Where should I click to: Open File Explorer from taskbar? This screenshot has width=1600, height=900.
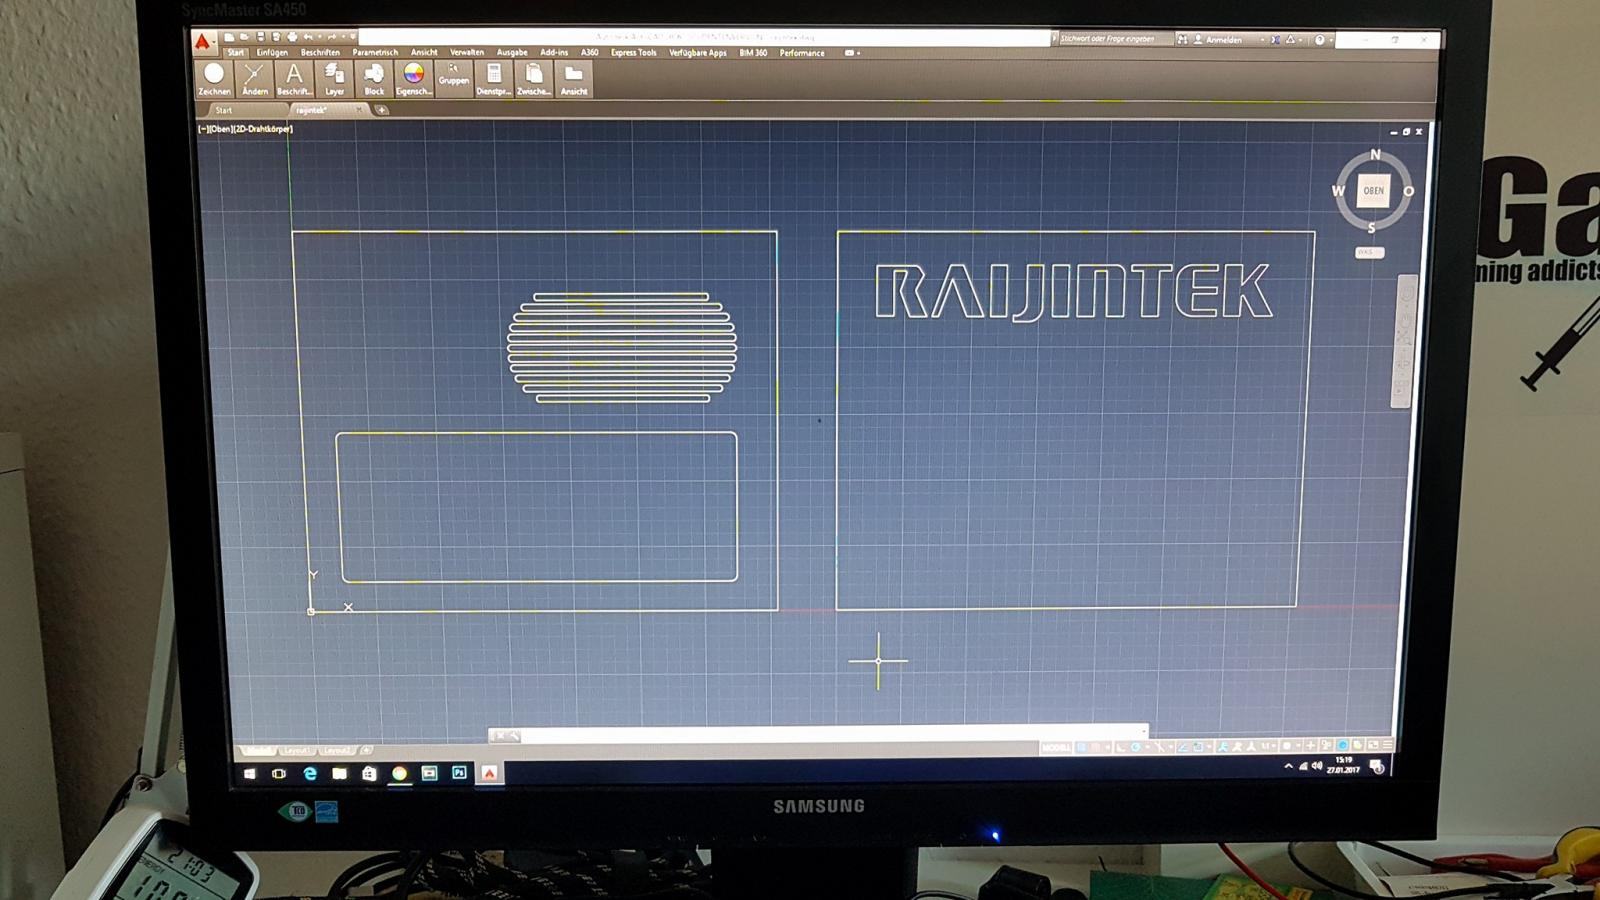coord(339,773)
